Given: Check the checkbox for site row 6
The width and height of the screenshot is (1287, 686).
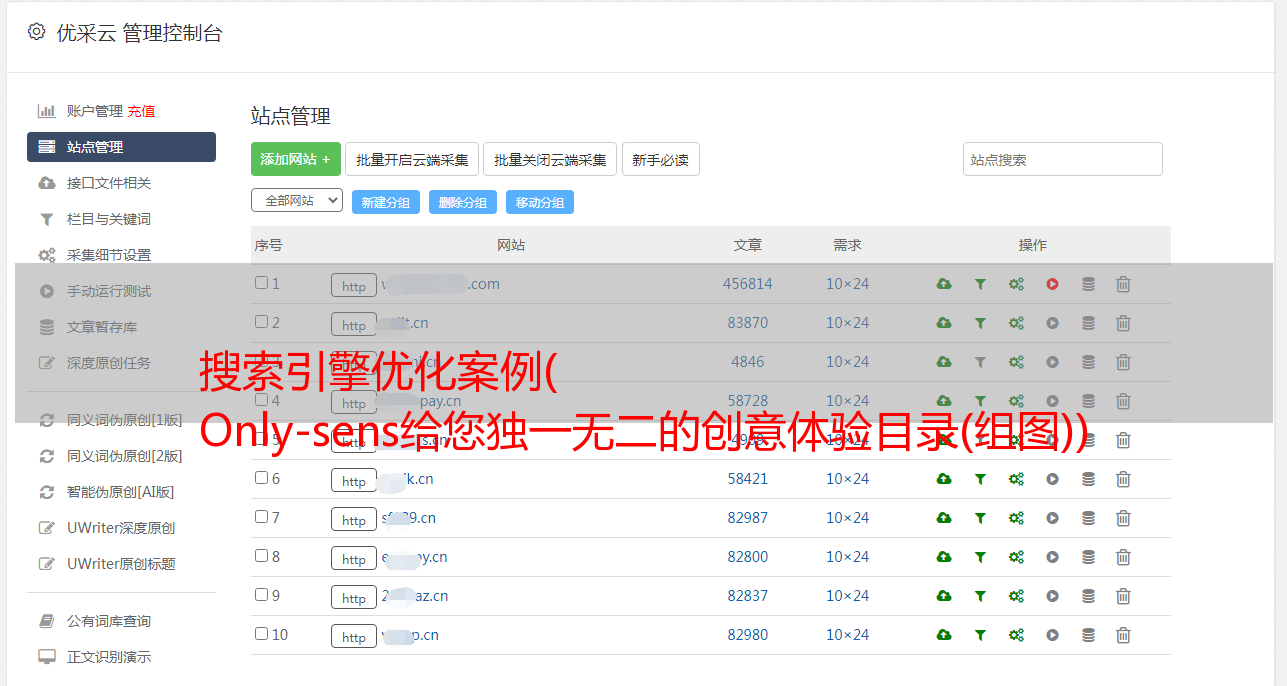Looking at the screenshot, I should coord(262,478).
